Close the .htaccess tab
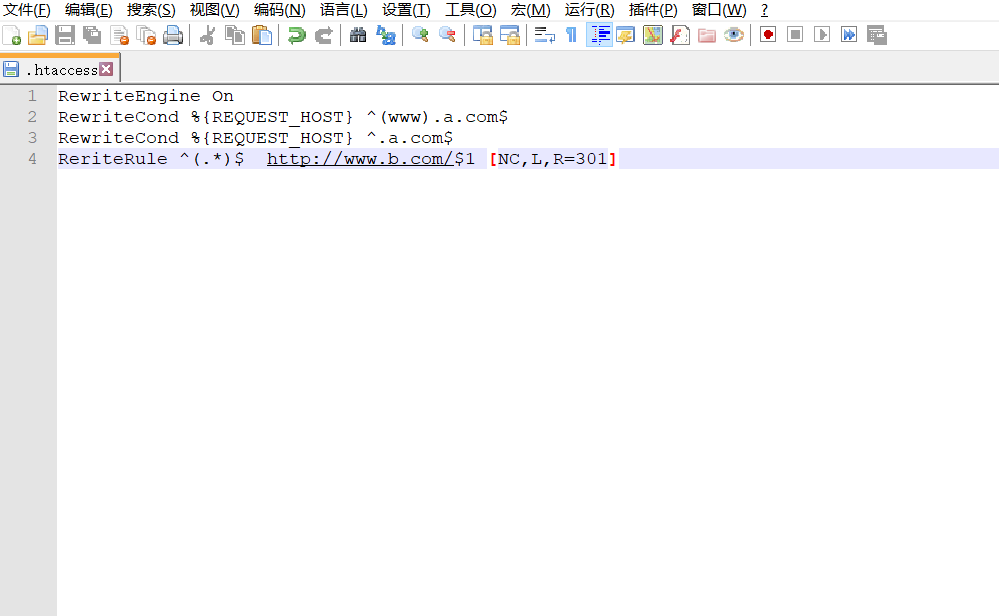Screen dimensions: 999x616 coord(106,69)
